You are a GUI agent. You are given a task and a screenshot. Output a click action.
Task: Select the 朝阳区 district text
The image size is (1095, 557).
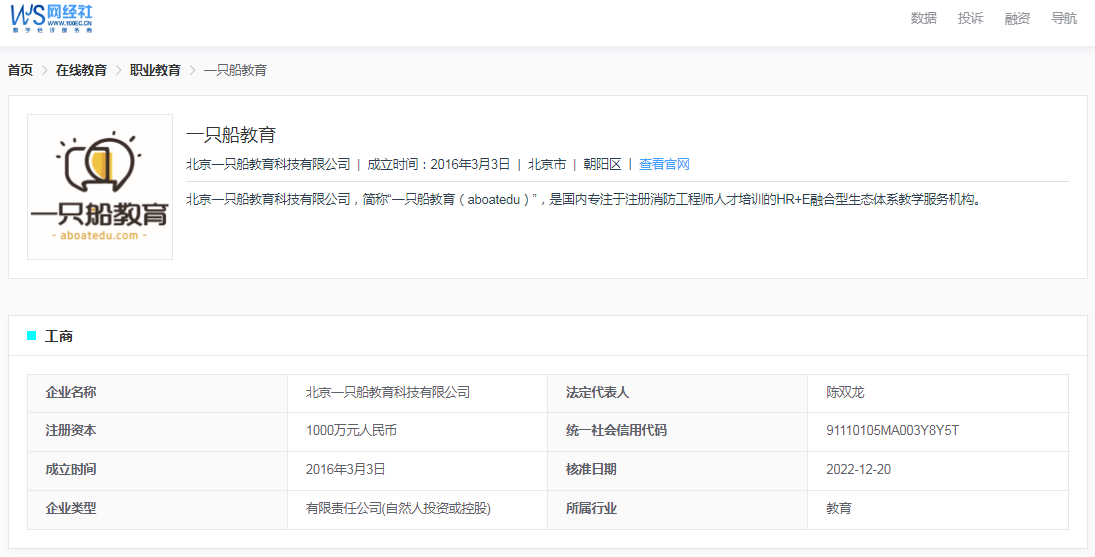(603, 165)
